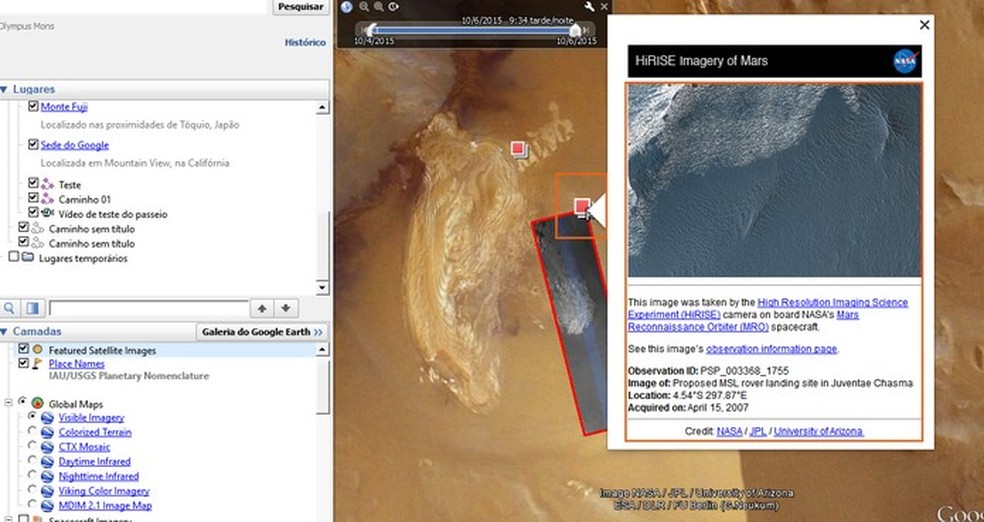The width and height of the screenshot is (984, 522).
Task: Click the globe icon beside MDIM 2.1 Image Map
Action: 48,506
